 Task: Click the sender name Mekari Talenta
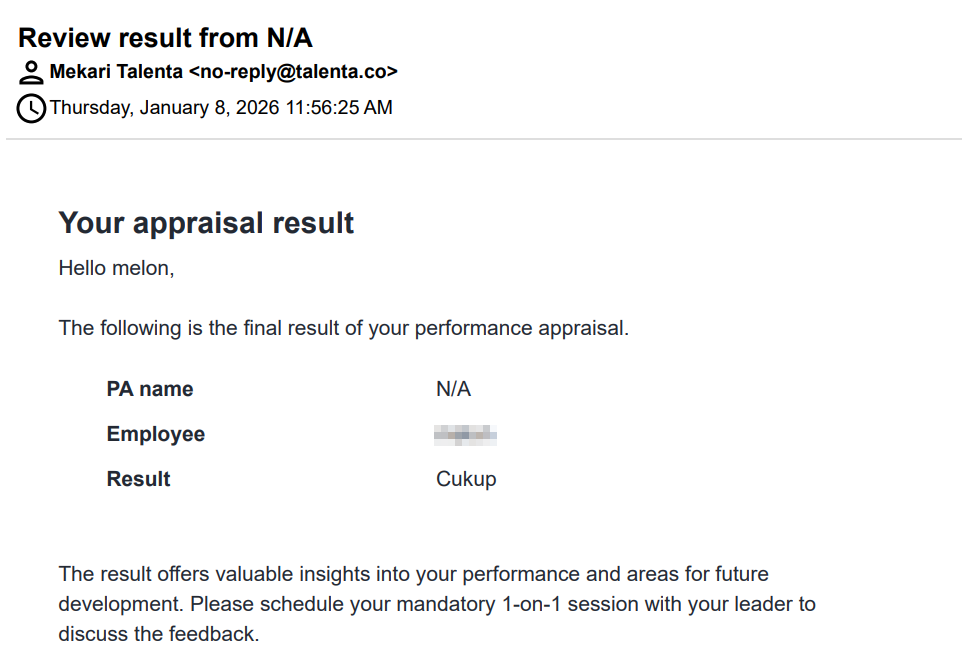[x=116, y=72]
